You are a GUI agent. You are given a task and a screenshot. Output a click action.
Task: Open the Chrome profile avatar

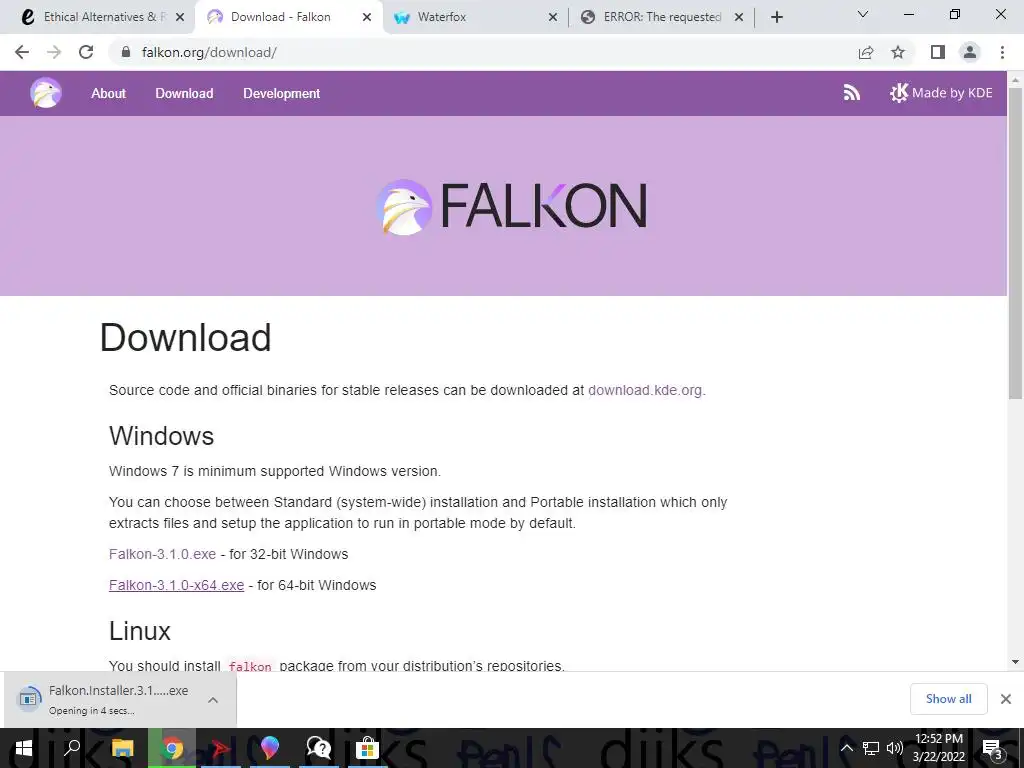click(x=970, y=52)
